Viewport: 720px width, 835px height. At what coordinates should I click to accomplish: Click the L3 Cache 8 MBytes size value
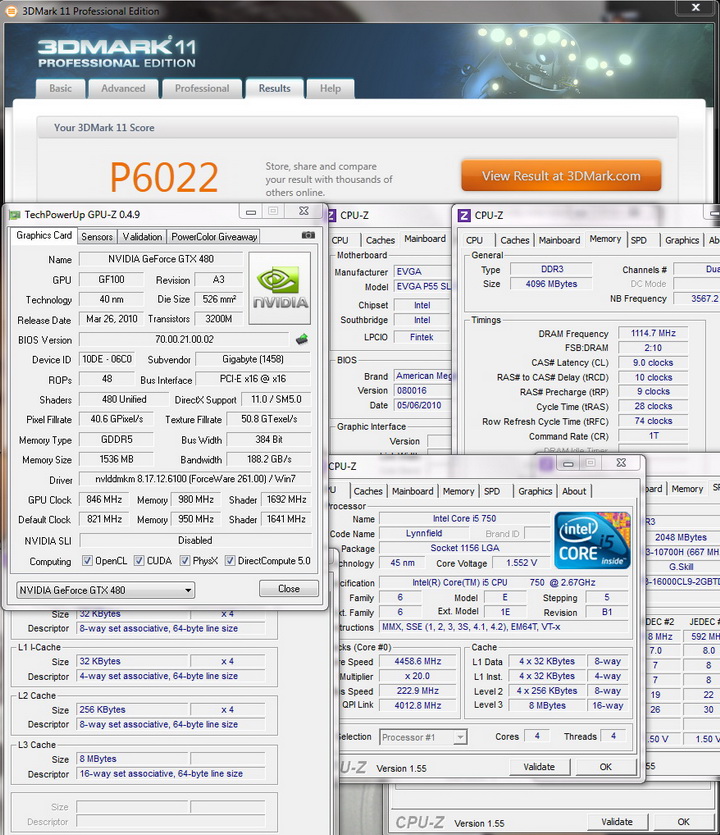click(133, 759)
